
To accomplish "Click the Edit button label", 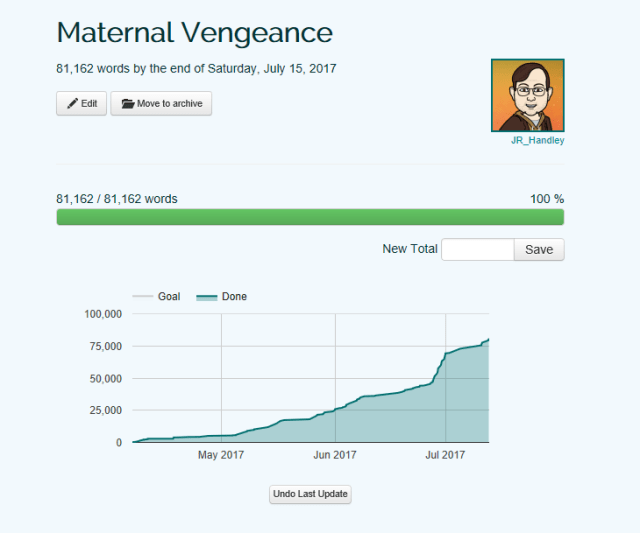I will point(89,104).
